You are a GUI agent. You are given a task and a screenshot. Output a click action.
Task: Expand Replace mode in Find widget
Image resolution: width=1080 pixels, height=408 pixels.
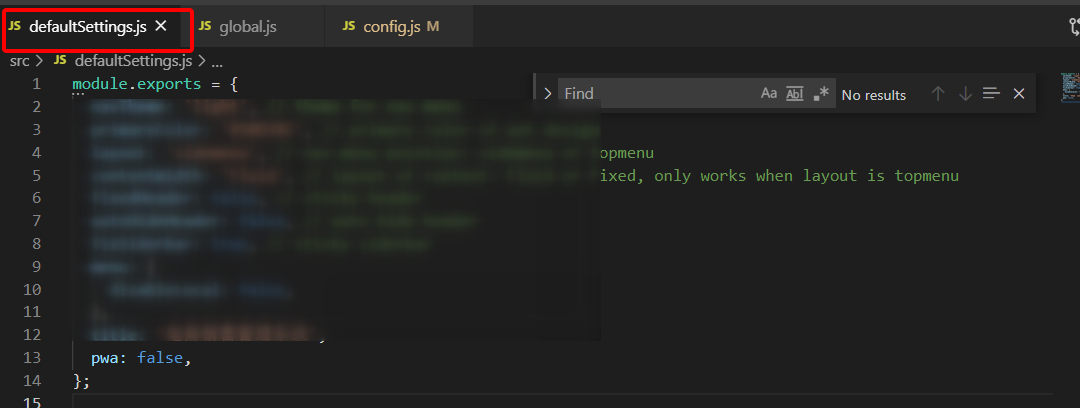point(547,93)
